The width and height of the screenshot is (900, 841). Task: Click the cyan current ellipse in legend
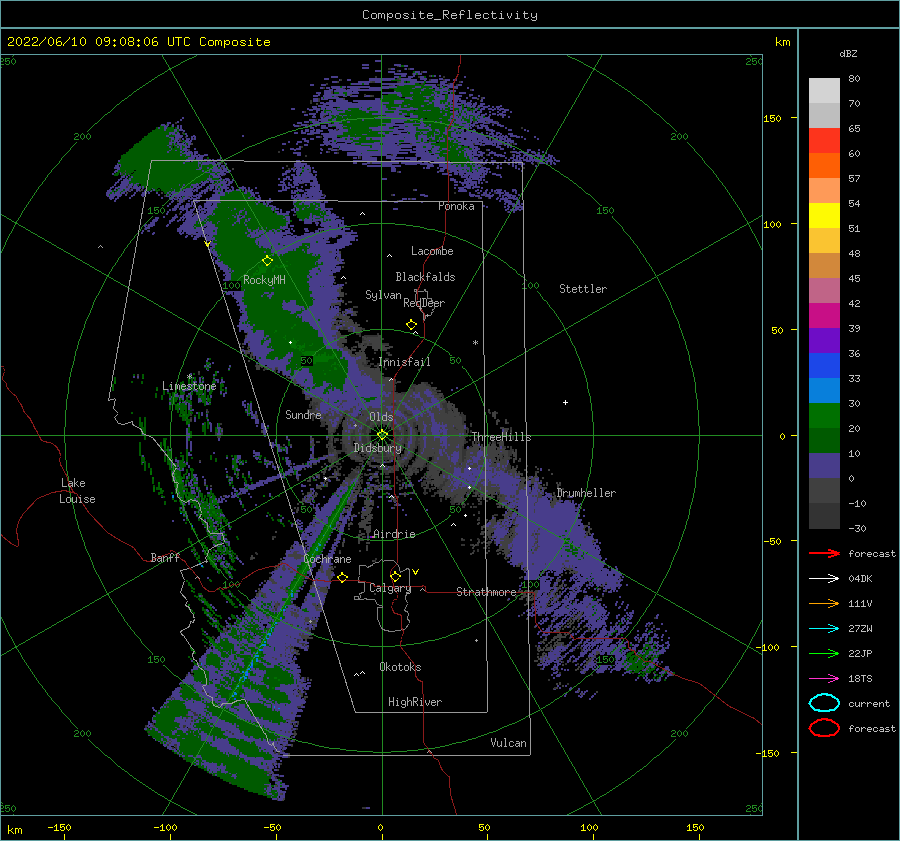pyautogui.click(x=824, y=703)
